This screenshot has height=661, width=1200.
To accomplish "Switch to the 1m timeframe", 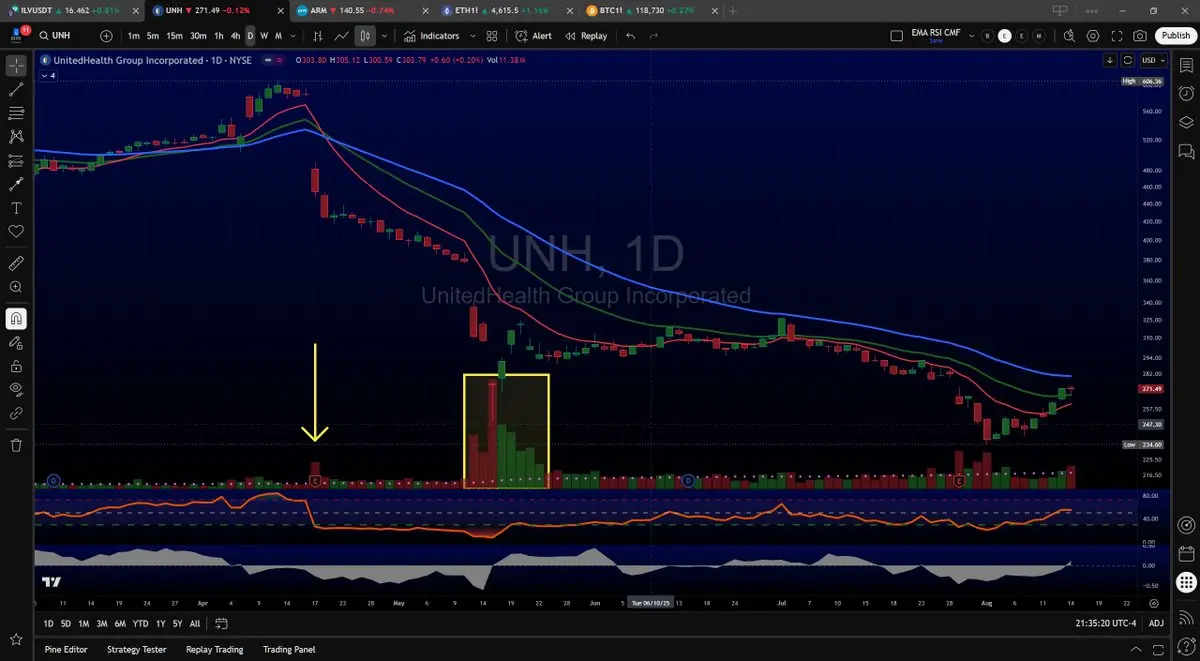I will (134, 36).
